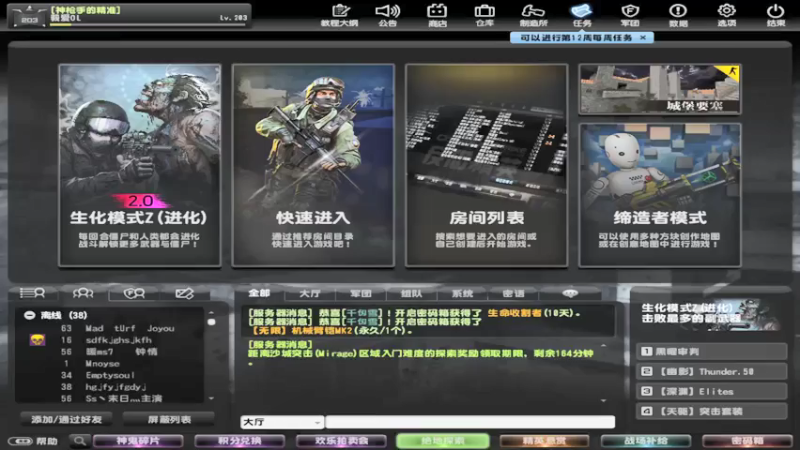Open the 积分兑换 points exchange button
Viewport: 800px width, 450px height.
[x=240, y=441]
